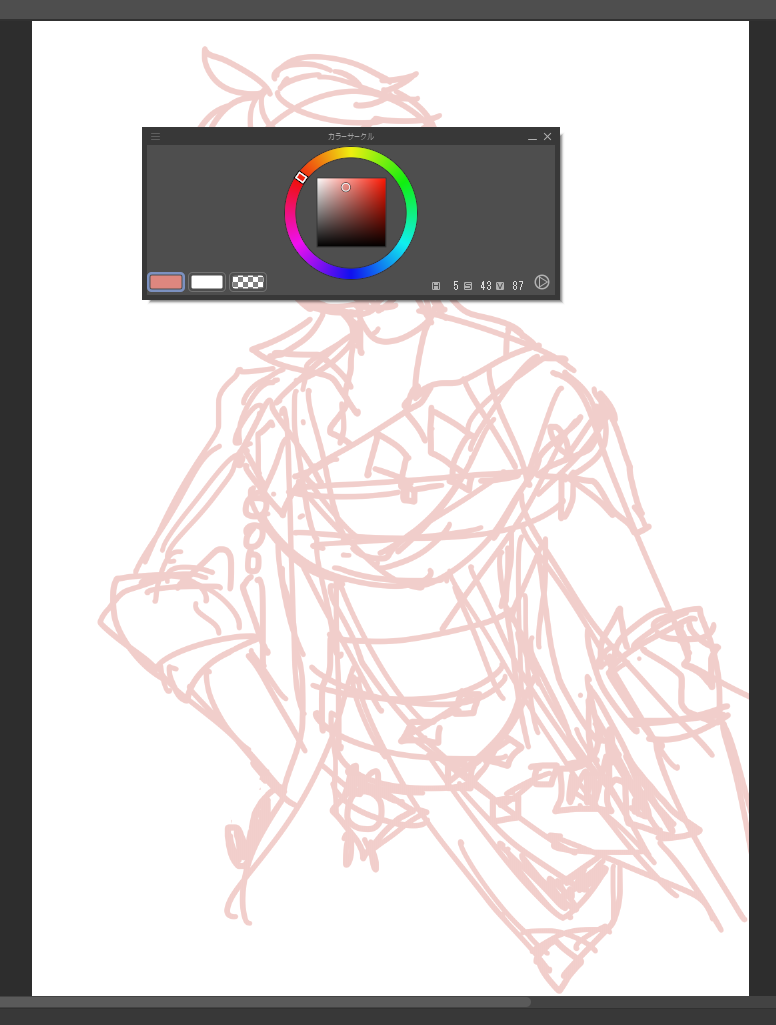Click the hue marker on the color ring
This screenshot has width=776, height=1025.
point(301,177)
